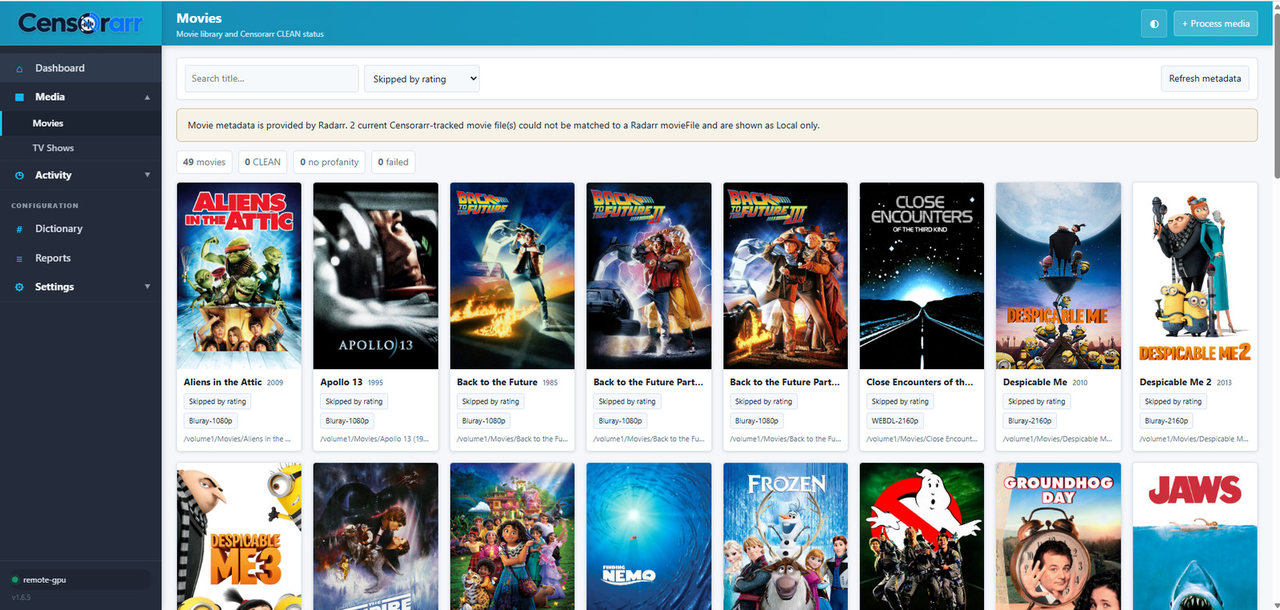Click the remote-gpu green status indicator

coord(15,580)
